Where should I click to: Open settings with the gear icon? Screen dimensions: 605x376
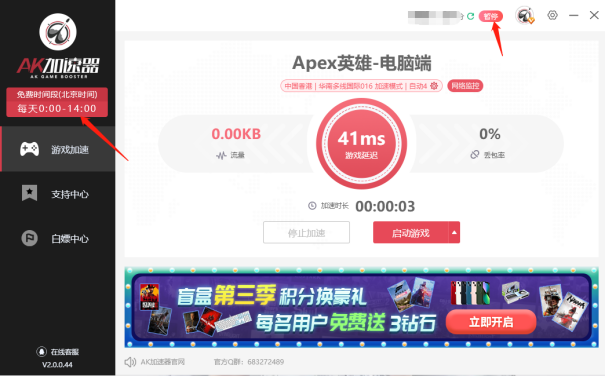click(553, 15)
